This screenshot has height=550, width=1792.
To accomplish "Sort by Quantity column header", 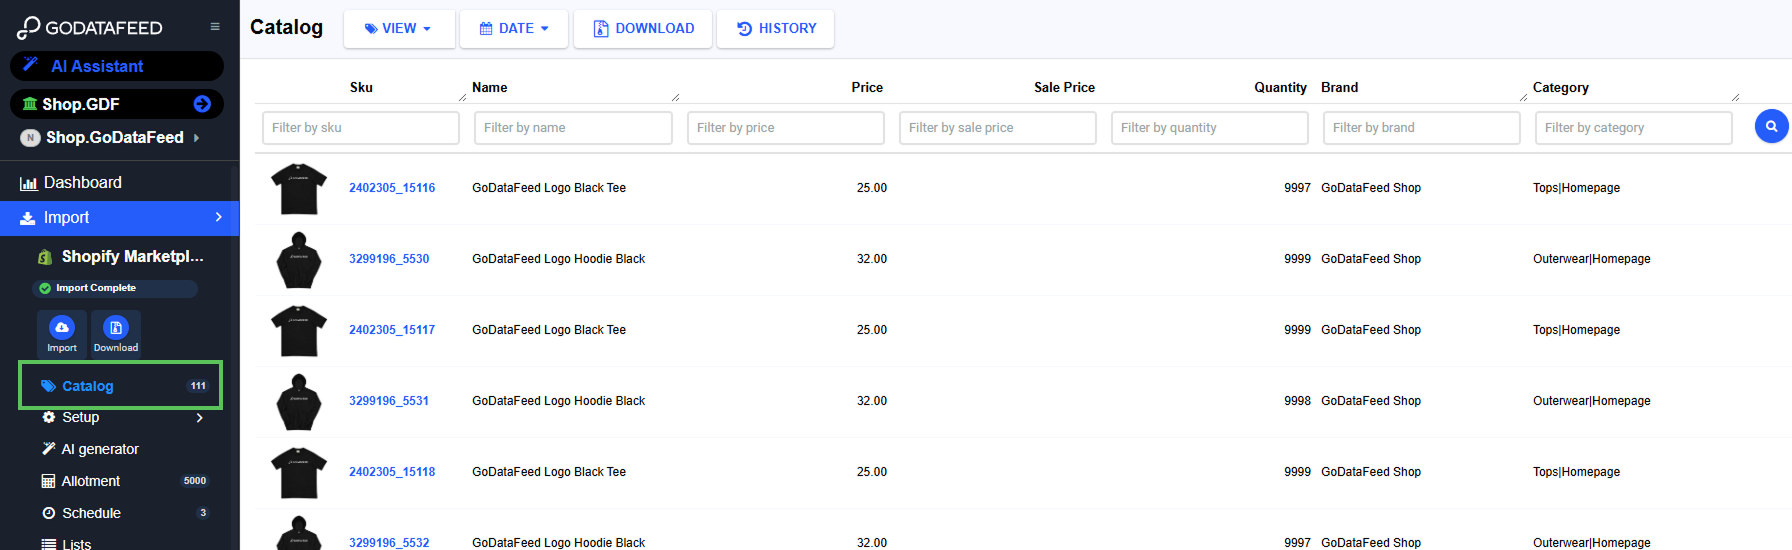I will pyautogui.click(x=1280, y=87).
